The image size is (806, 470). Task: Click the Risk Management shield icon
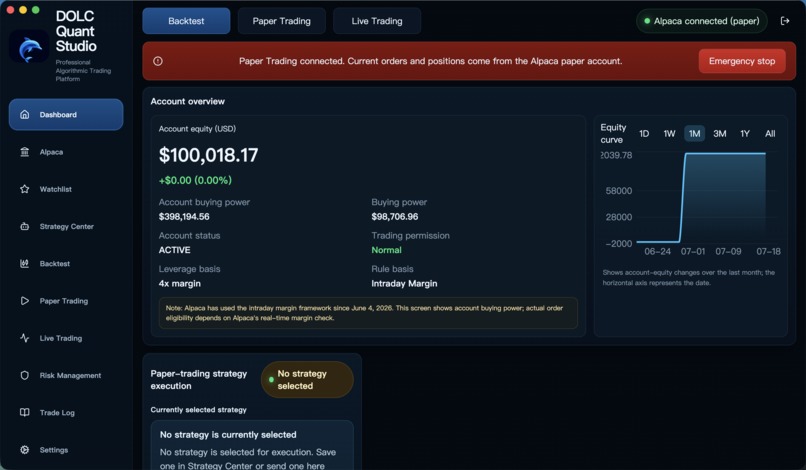24,375
